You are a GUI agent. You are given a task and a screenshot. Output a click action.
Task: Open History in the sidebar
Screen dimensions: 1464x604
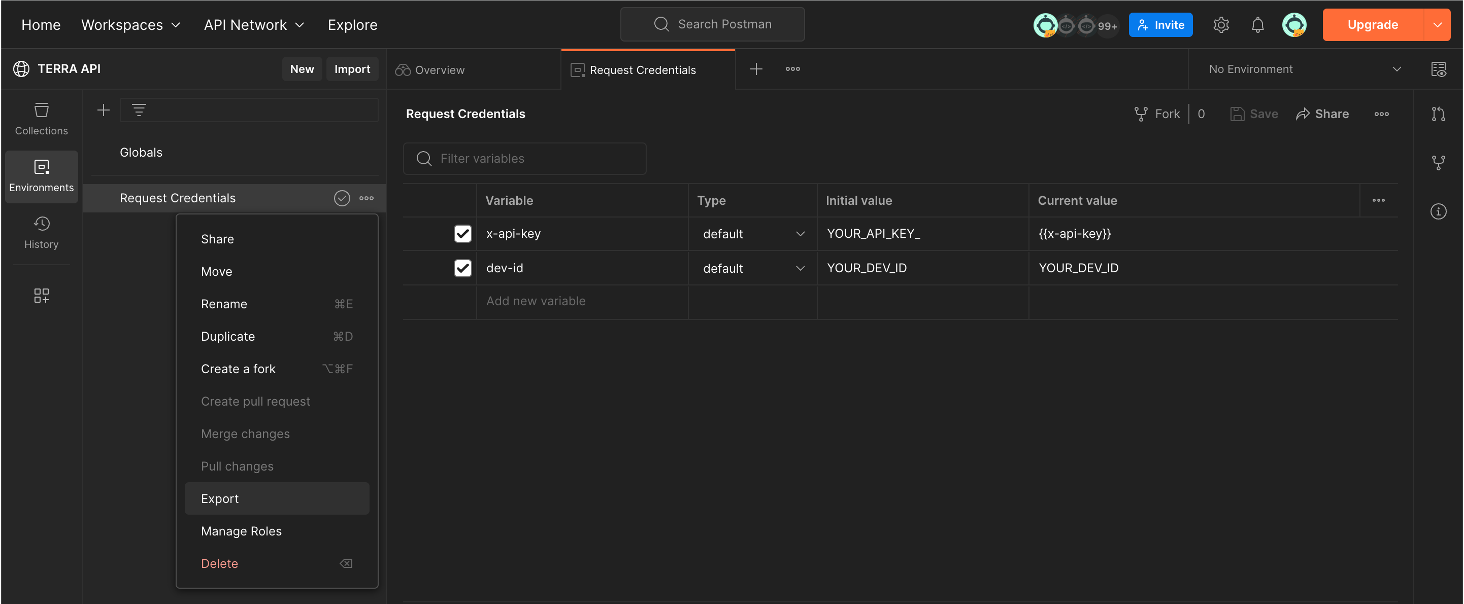click(x=41, y=232)
